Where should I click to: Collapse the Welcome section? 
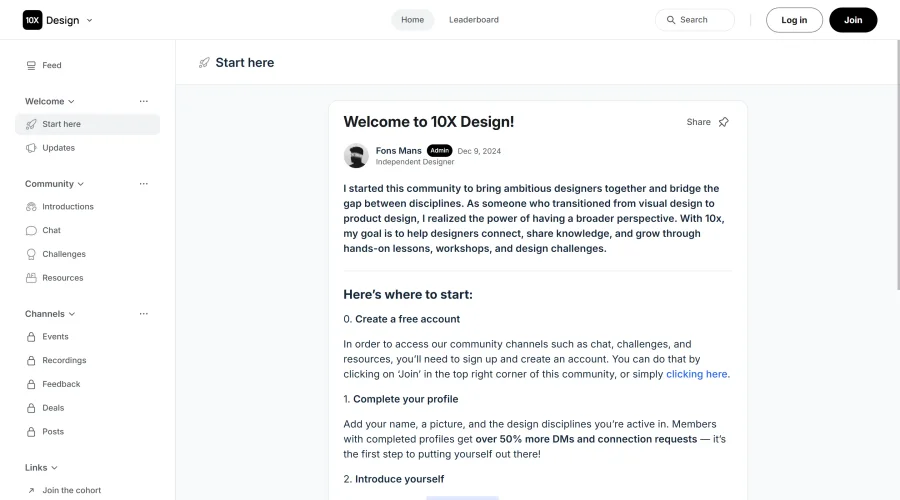[x=49, y=101]
